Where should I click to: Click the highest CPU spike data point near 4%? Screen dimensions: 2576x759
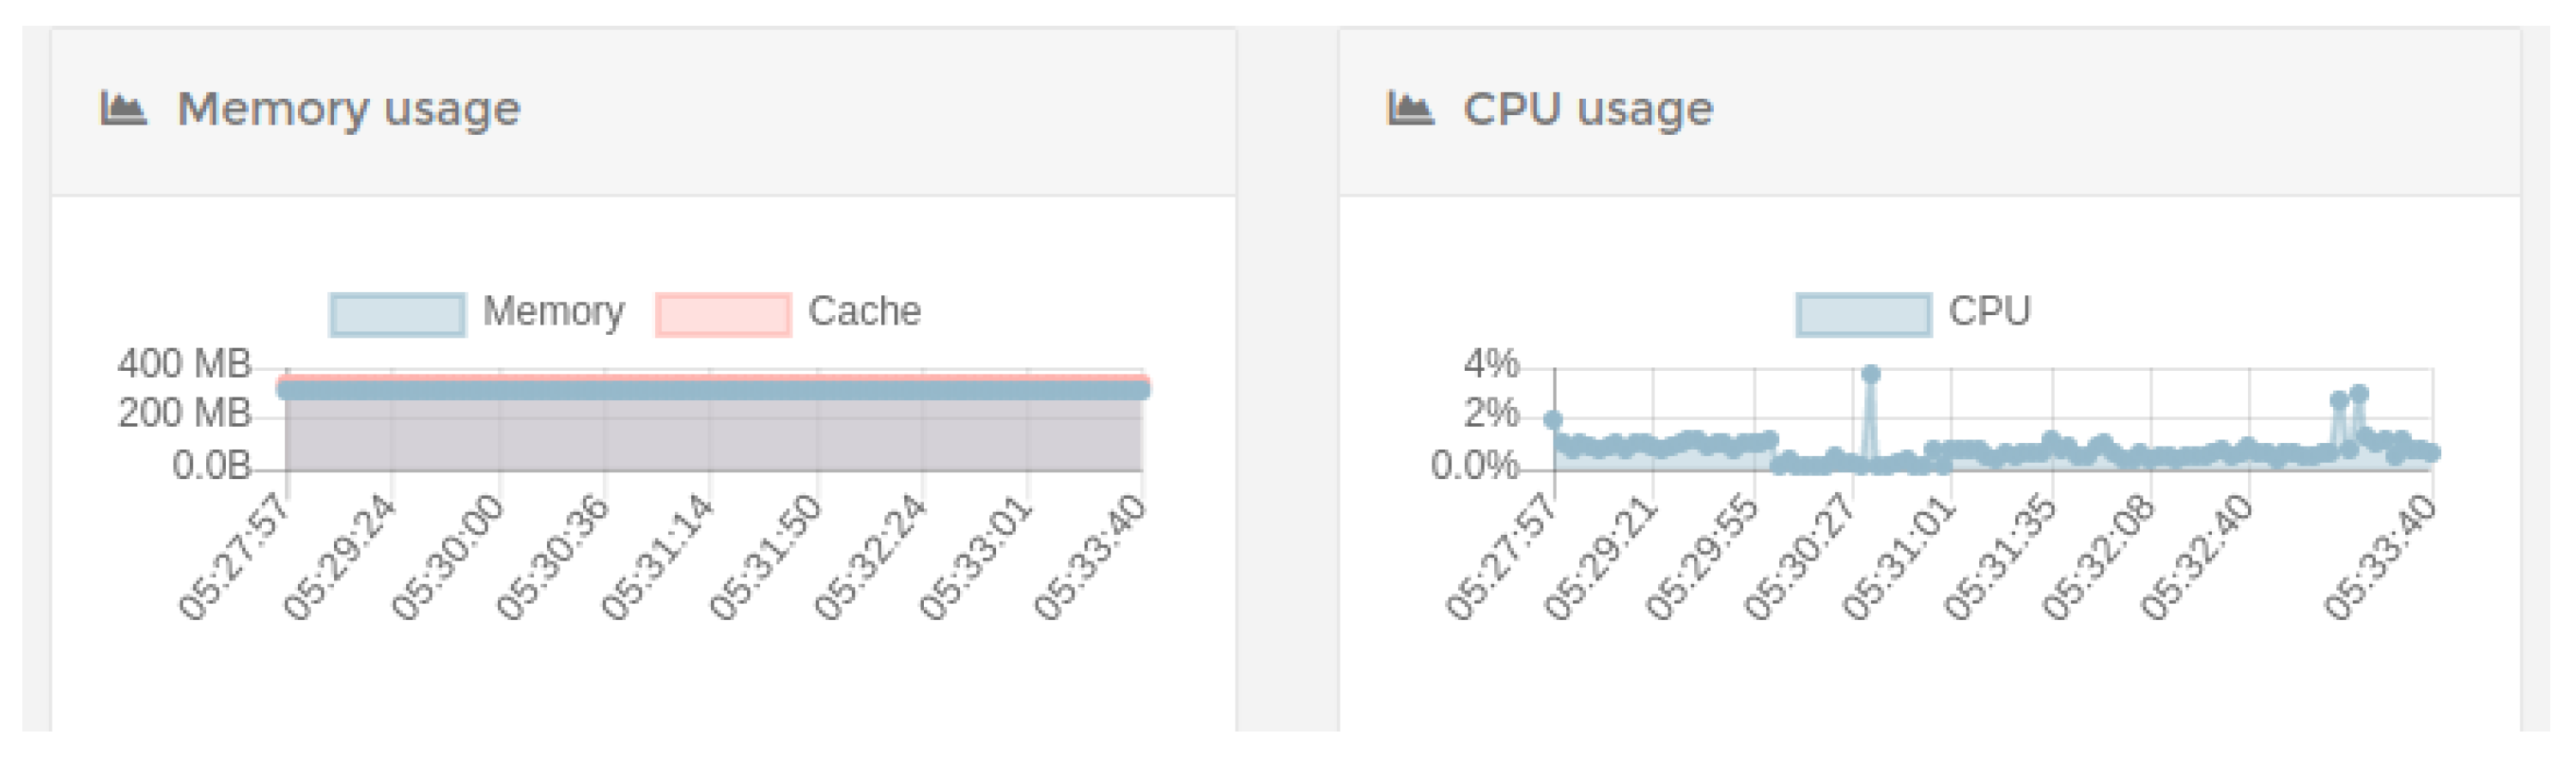click(x=1871, y=375)
